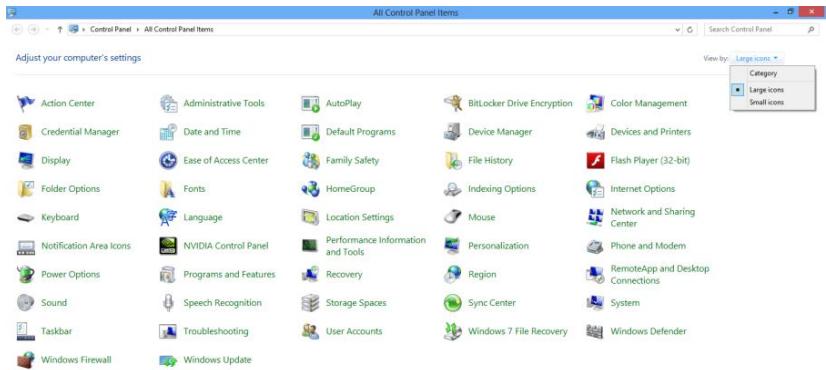Image resolution: width=826 pixels, height=370 pixels.
Task: Click the search magnifier icon
Action: pos(811,30)
